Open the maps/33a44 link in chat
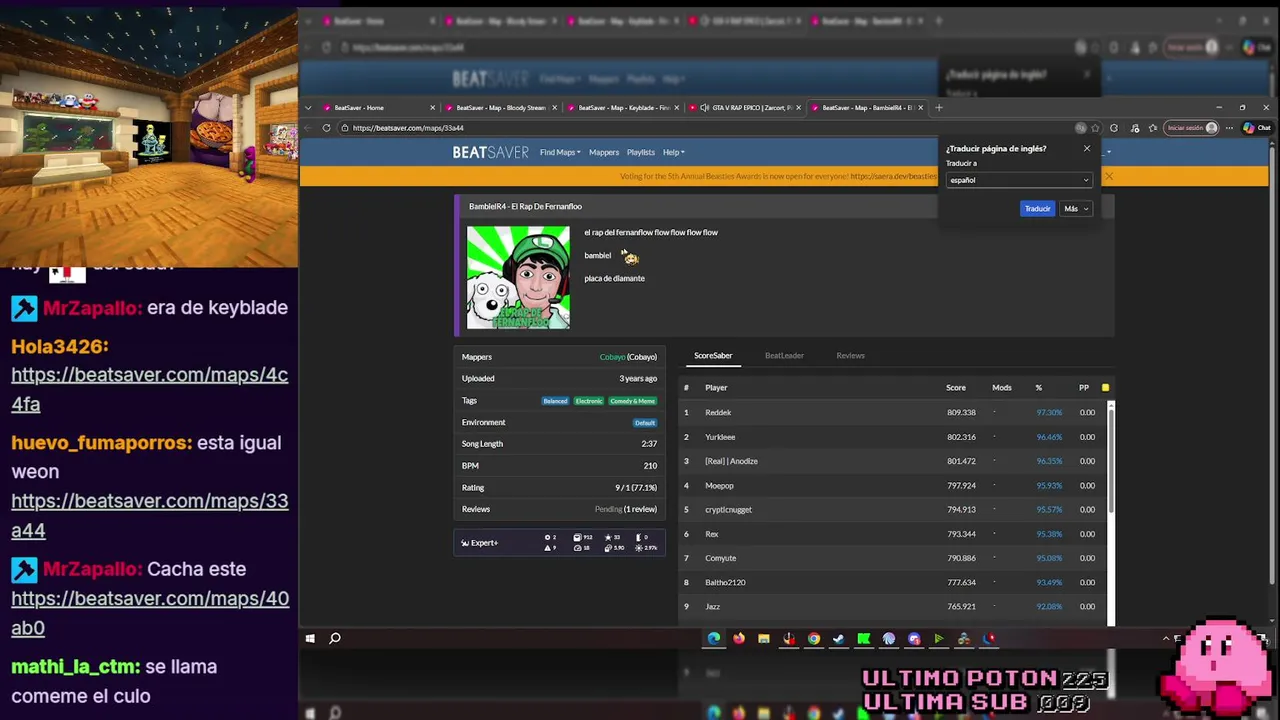1280x720 pixels. tap(150, 515)
